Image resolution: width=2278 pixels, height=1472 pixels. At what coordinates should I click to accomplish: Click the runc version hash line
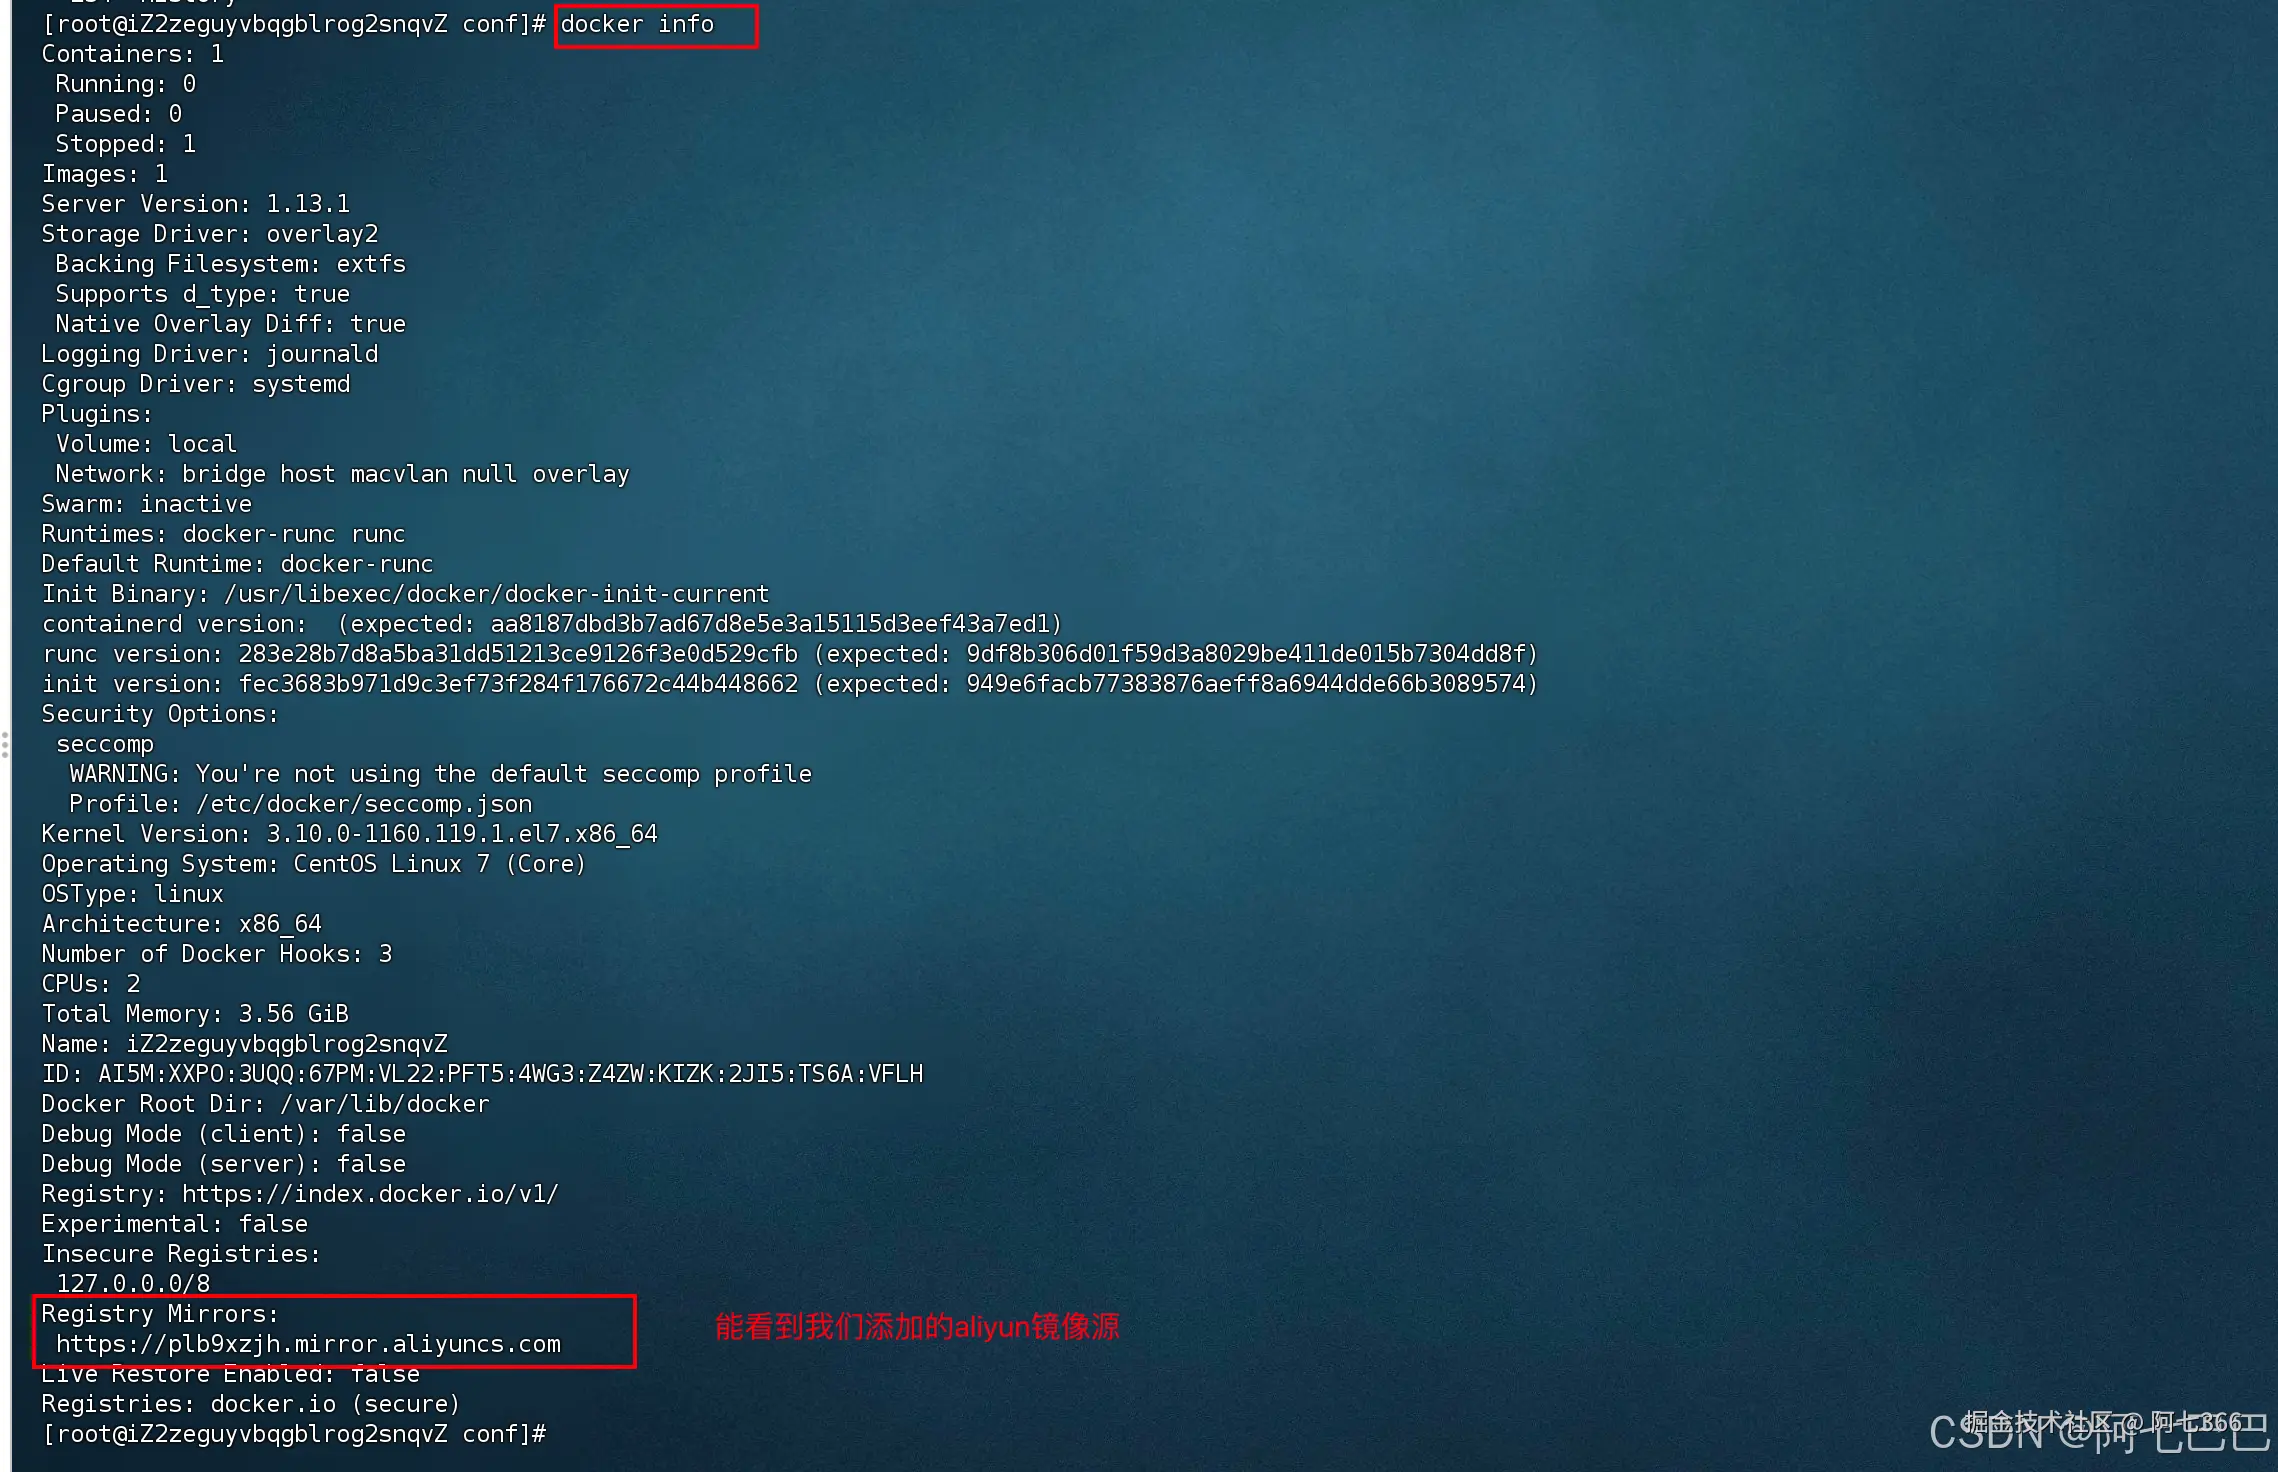coord(790,654)
